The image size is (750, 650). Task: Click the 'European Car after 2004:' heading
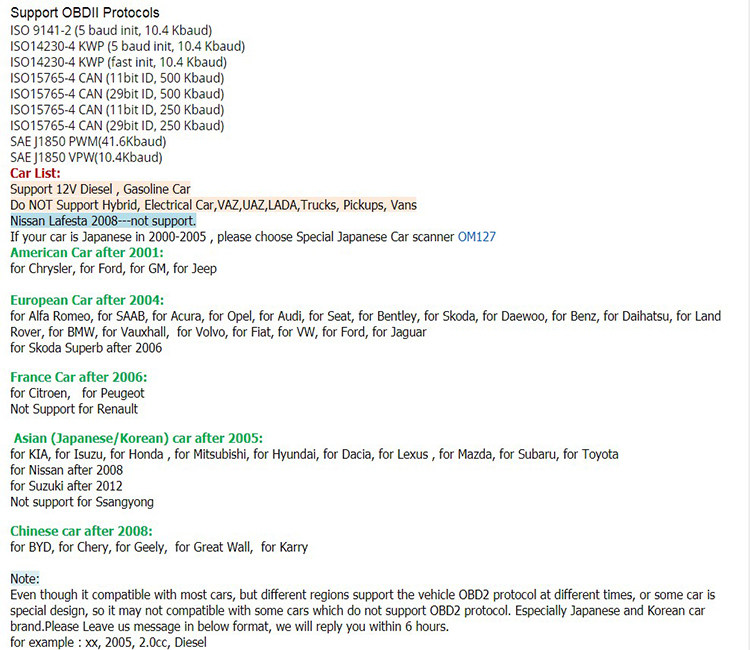point(87,300)
